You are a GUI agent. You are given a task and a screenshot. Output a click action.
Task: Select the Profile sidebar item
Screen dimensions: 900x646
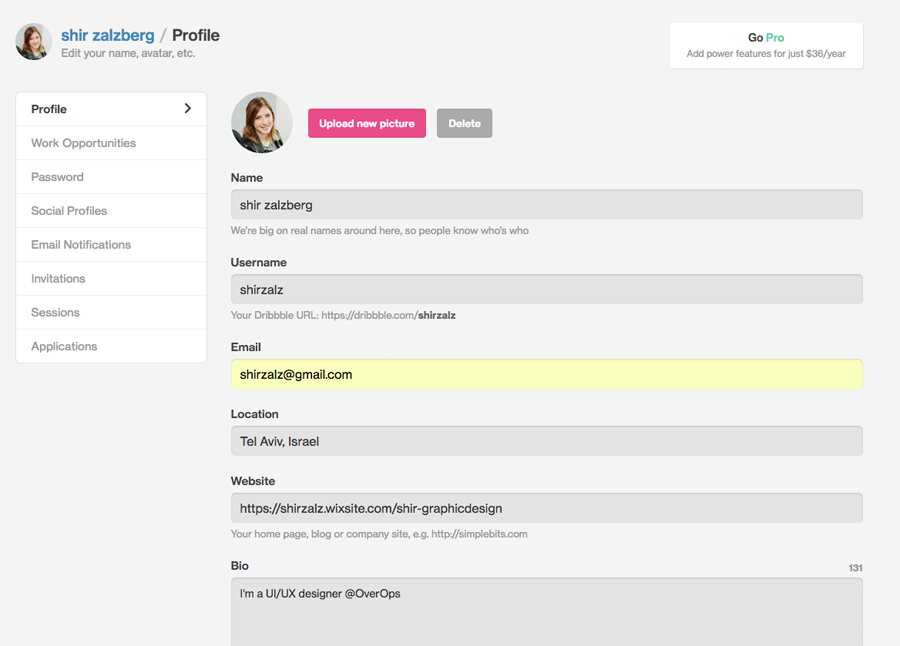pos(49,109)
